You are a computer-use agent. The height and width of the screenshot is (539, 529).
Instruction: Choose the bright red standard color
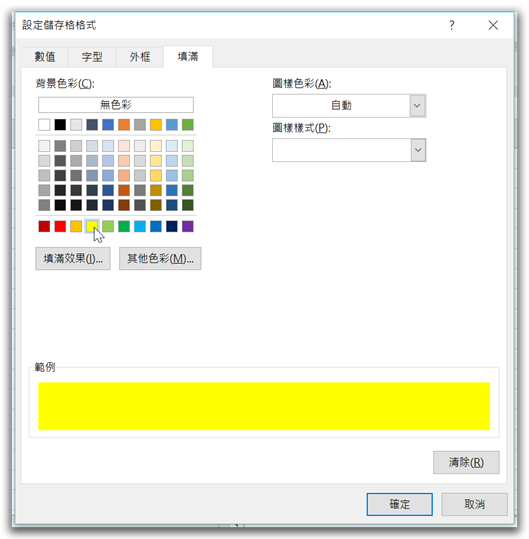click(60, 226)
